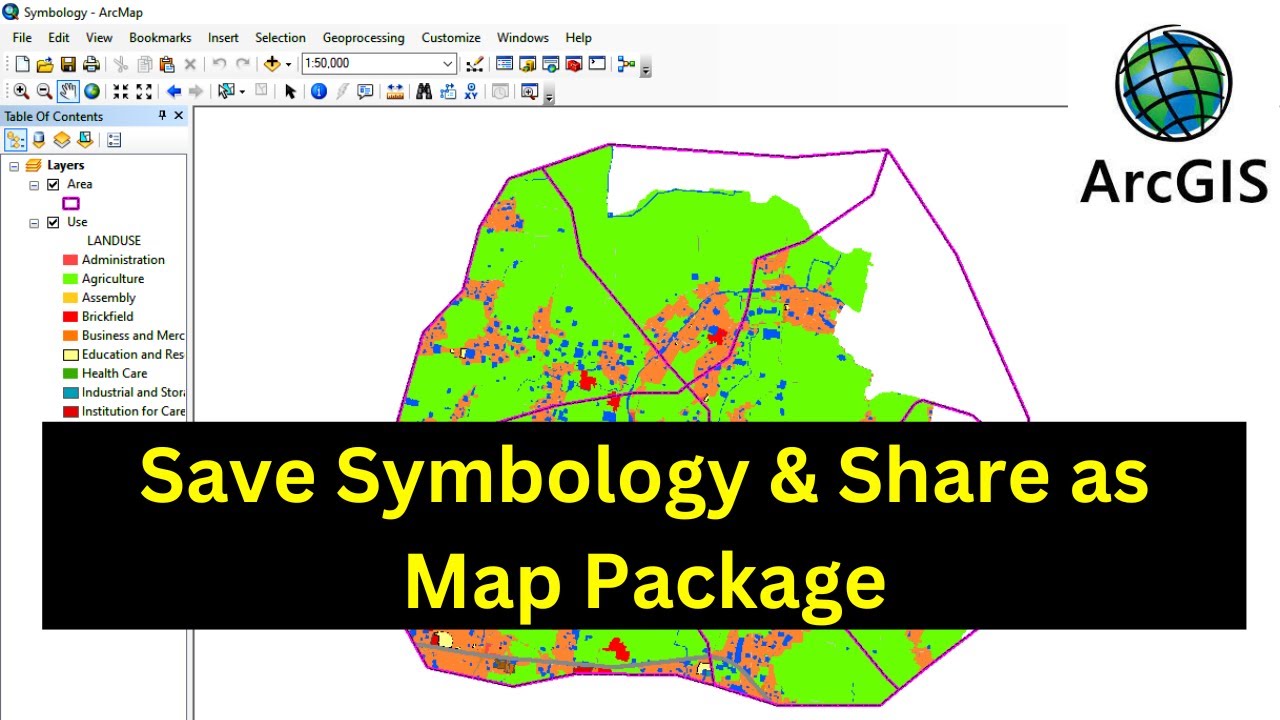Viewport: 1280px width, 720px height.
Task: Click the Full Extent globe icon
Action: pyautogui.click(x=92, y=91)
